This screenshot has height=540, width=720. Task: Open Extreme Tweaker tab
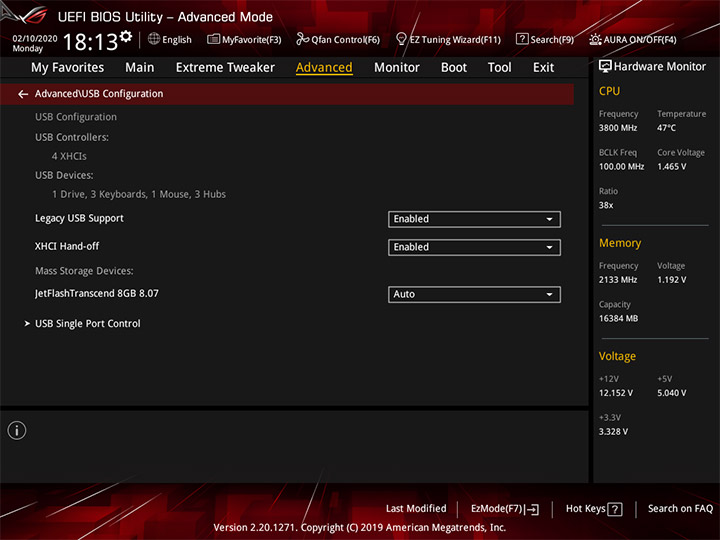[225, 68]
